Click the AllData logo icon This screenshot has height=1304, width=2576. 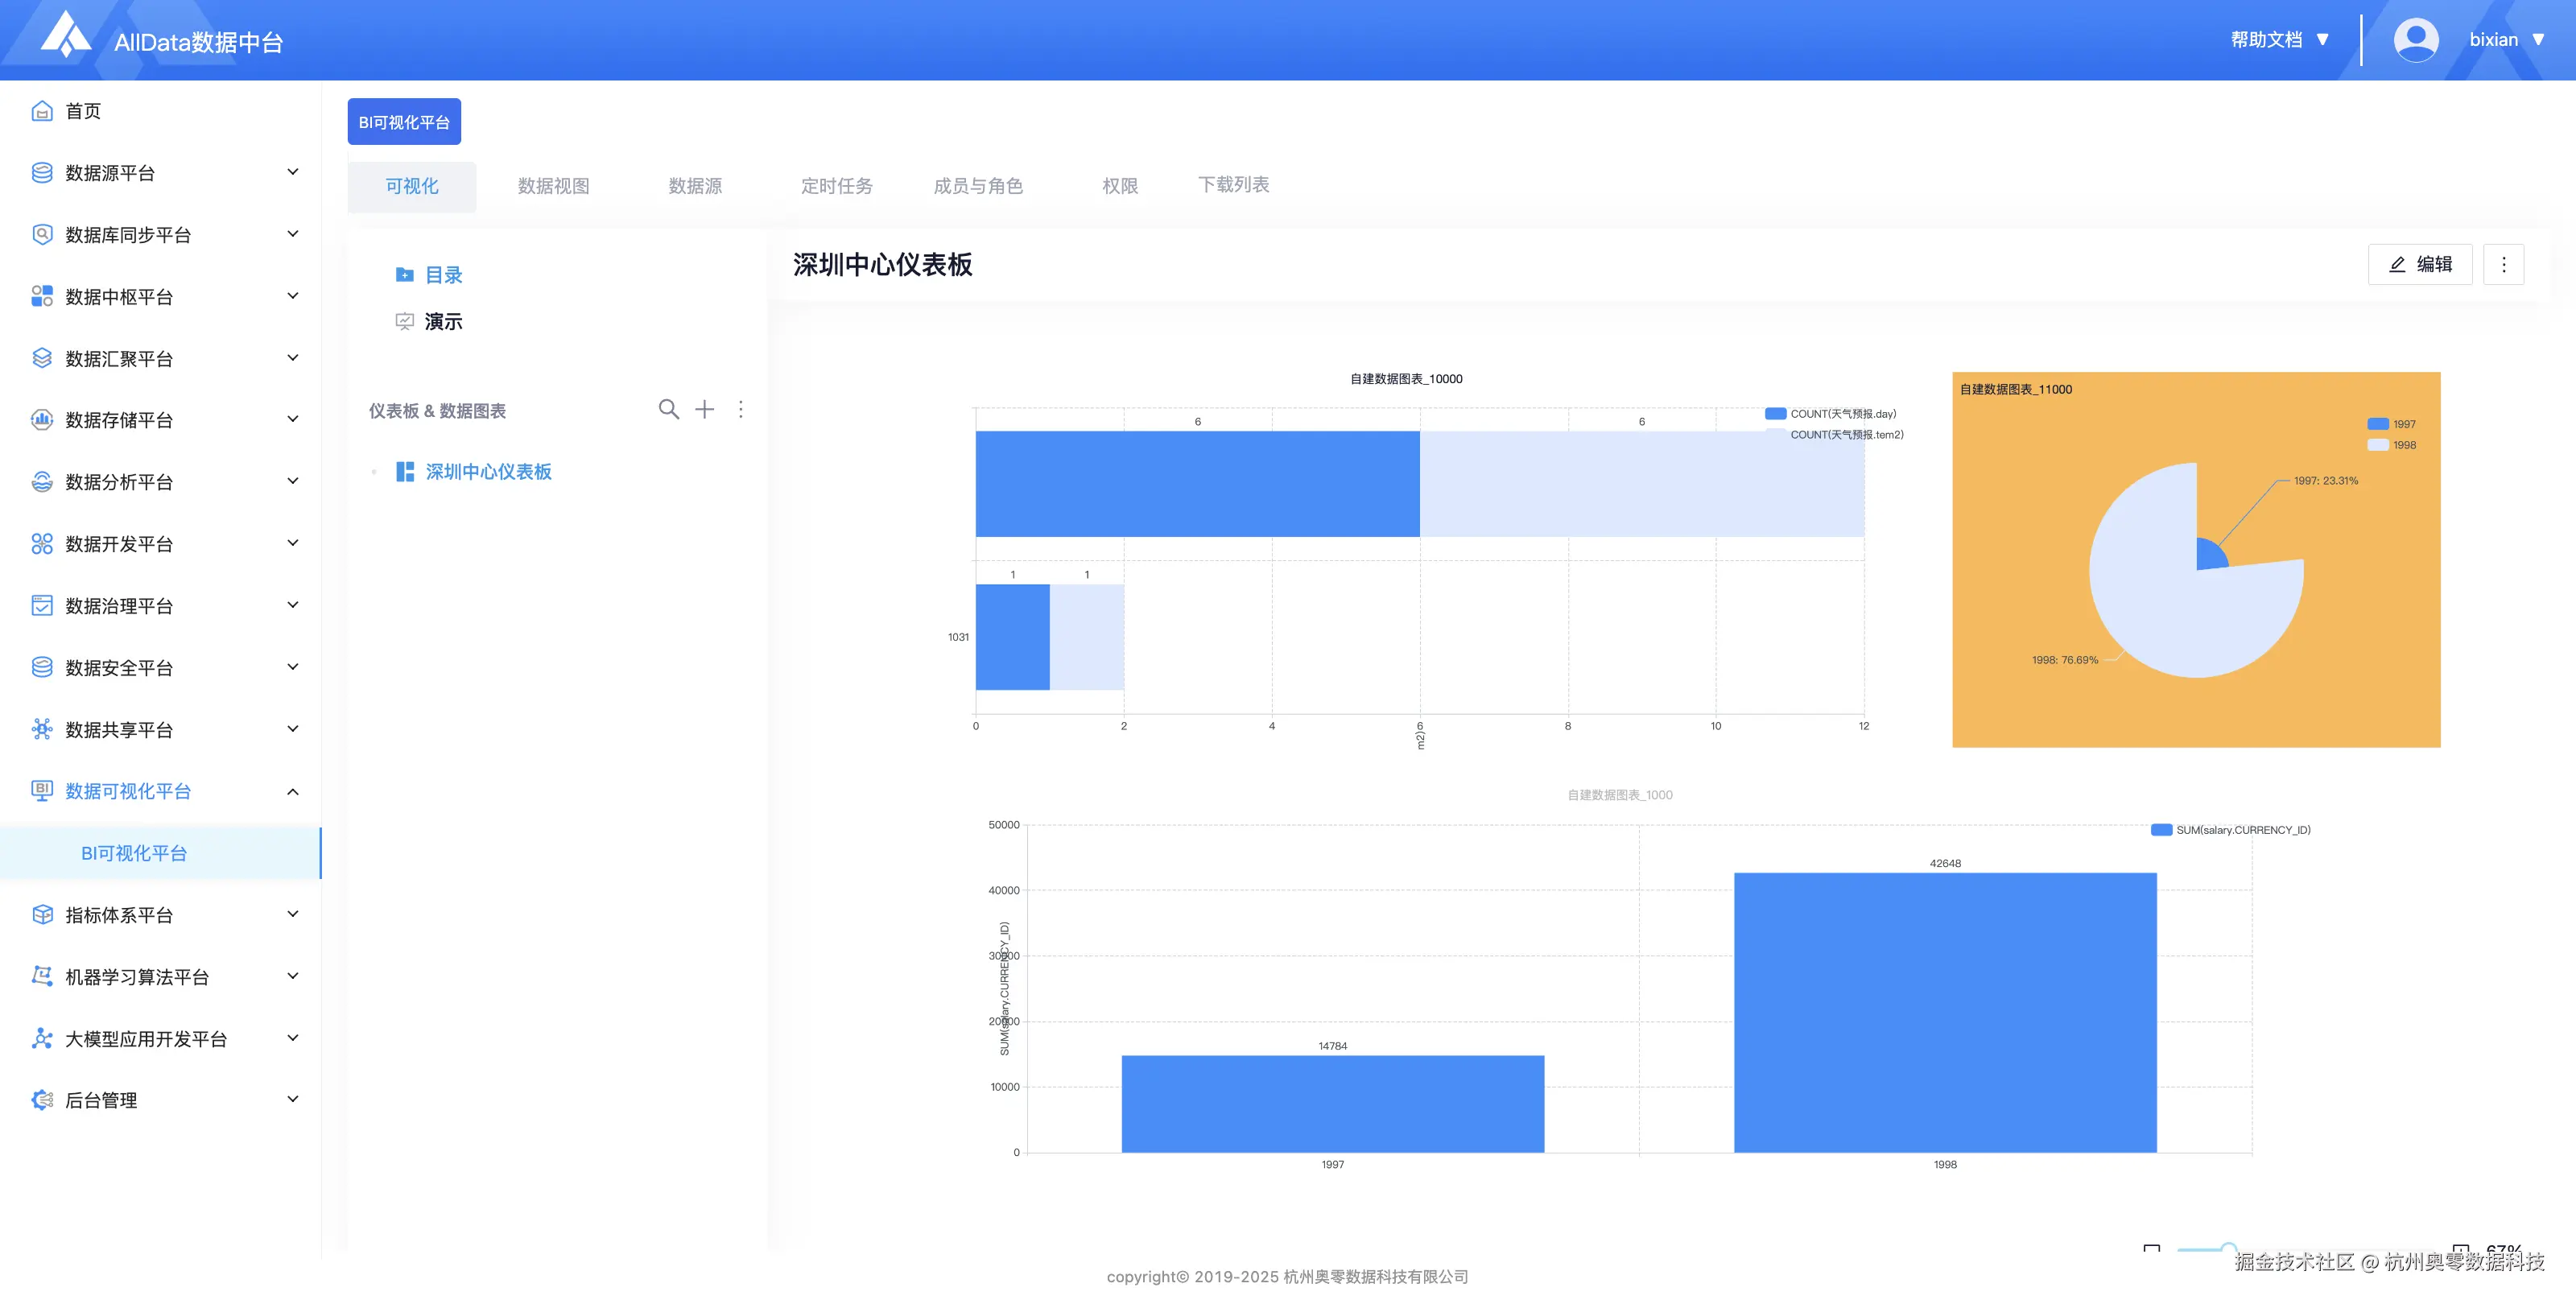click(x=66, y=36)
